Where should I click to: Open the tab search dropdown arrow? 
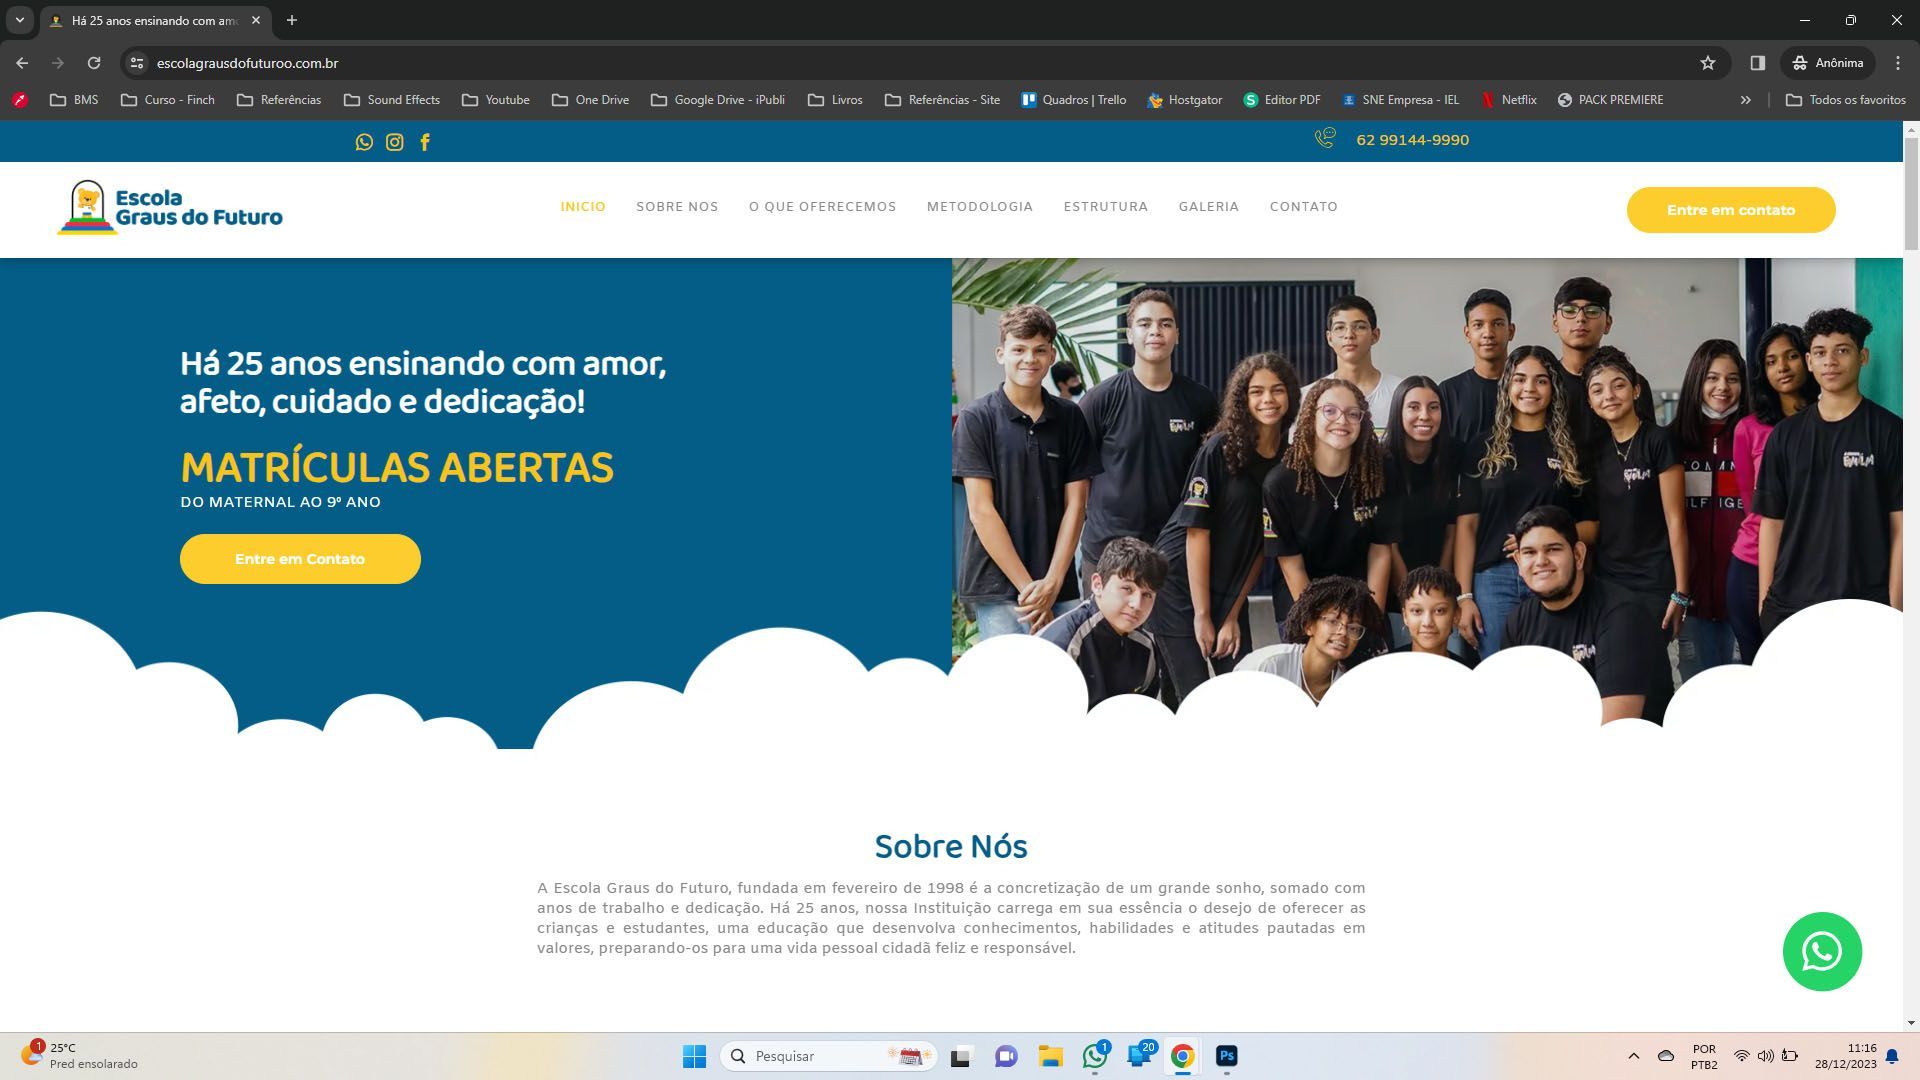click(x=19, y=20)
